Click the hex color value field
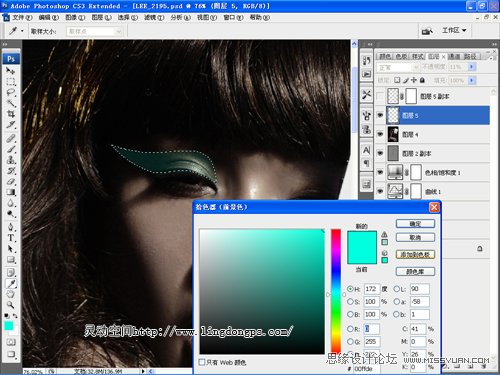Screen dimensions: 500x375 pos(366,369)
